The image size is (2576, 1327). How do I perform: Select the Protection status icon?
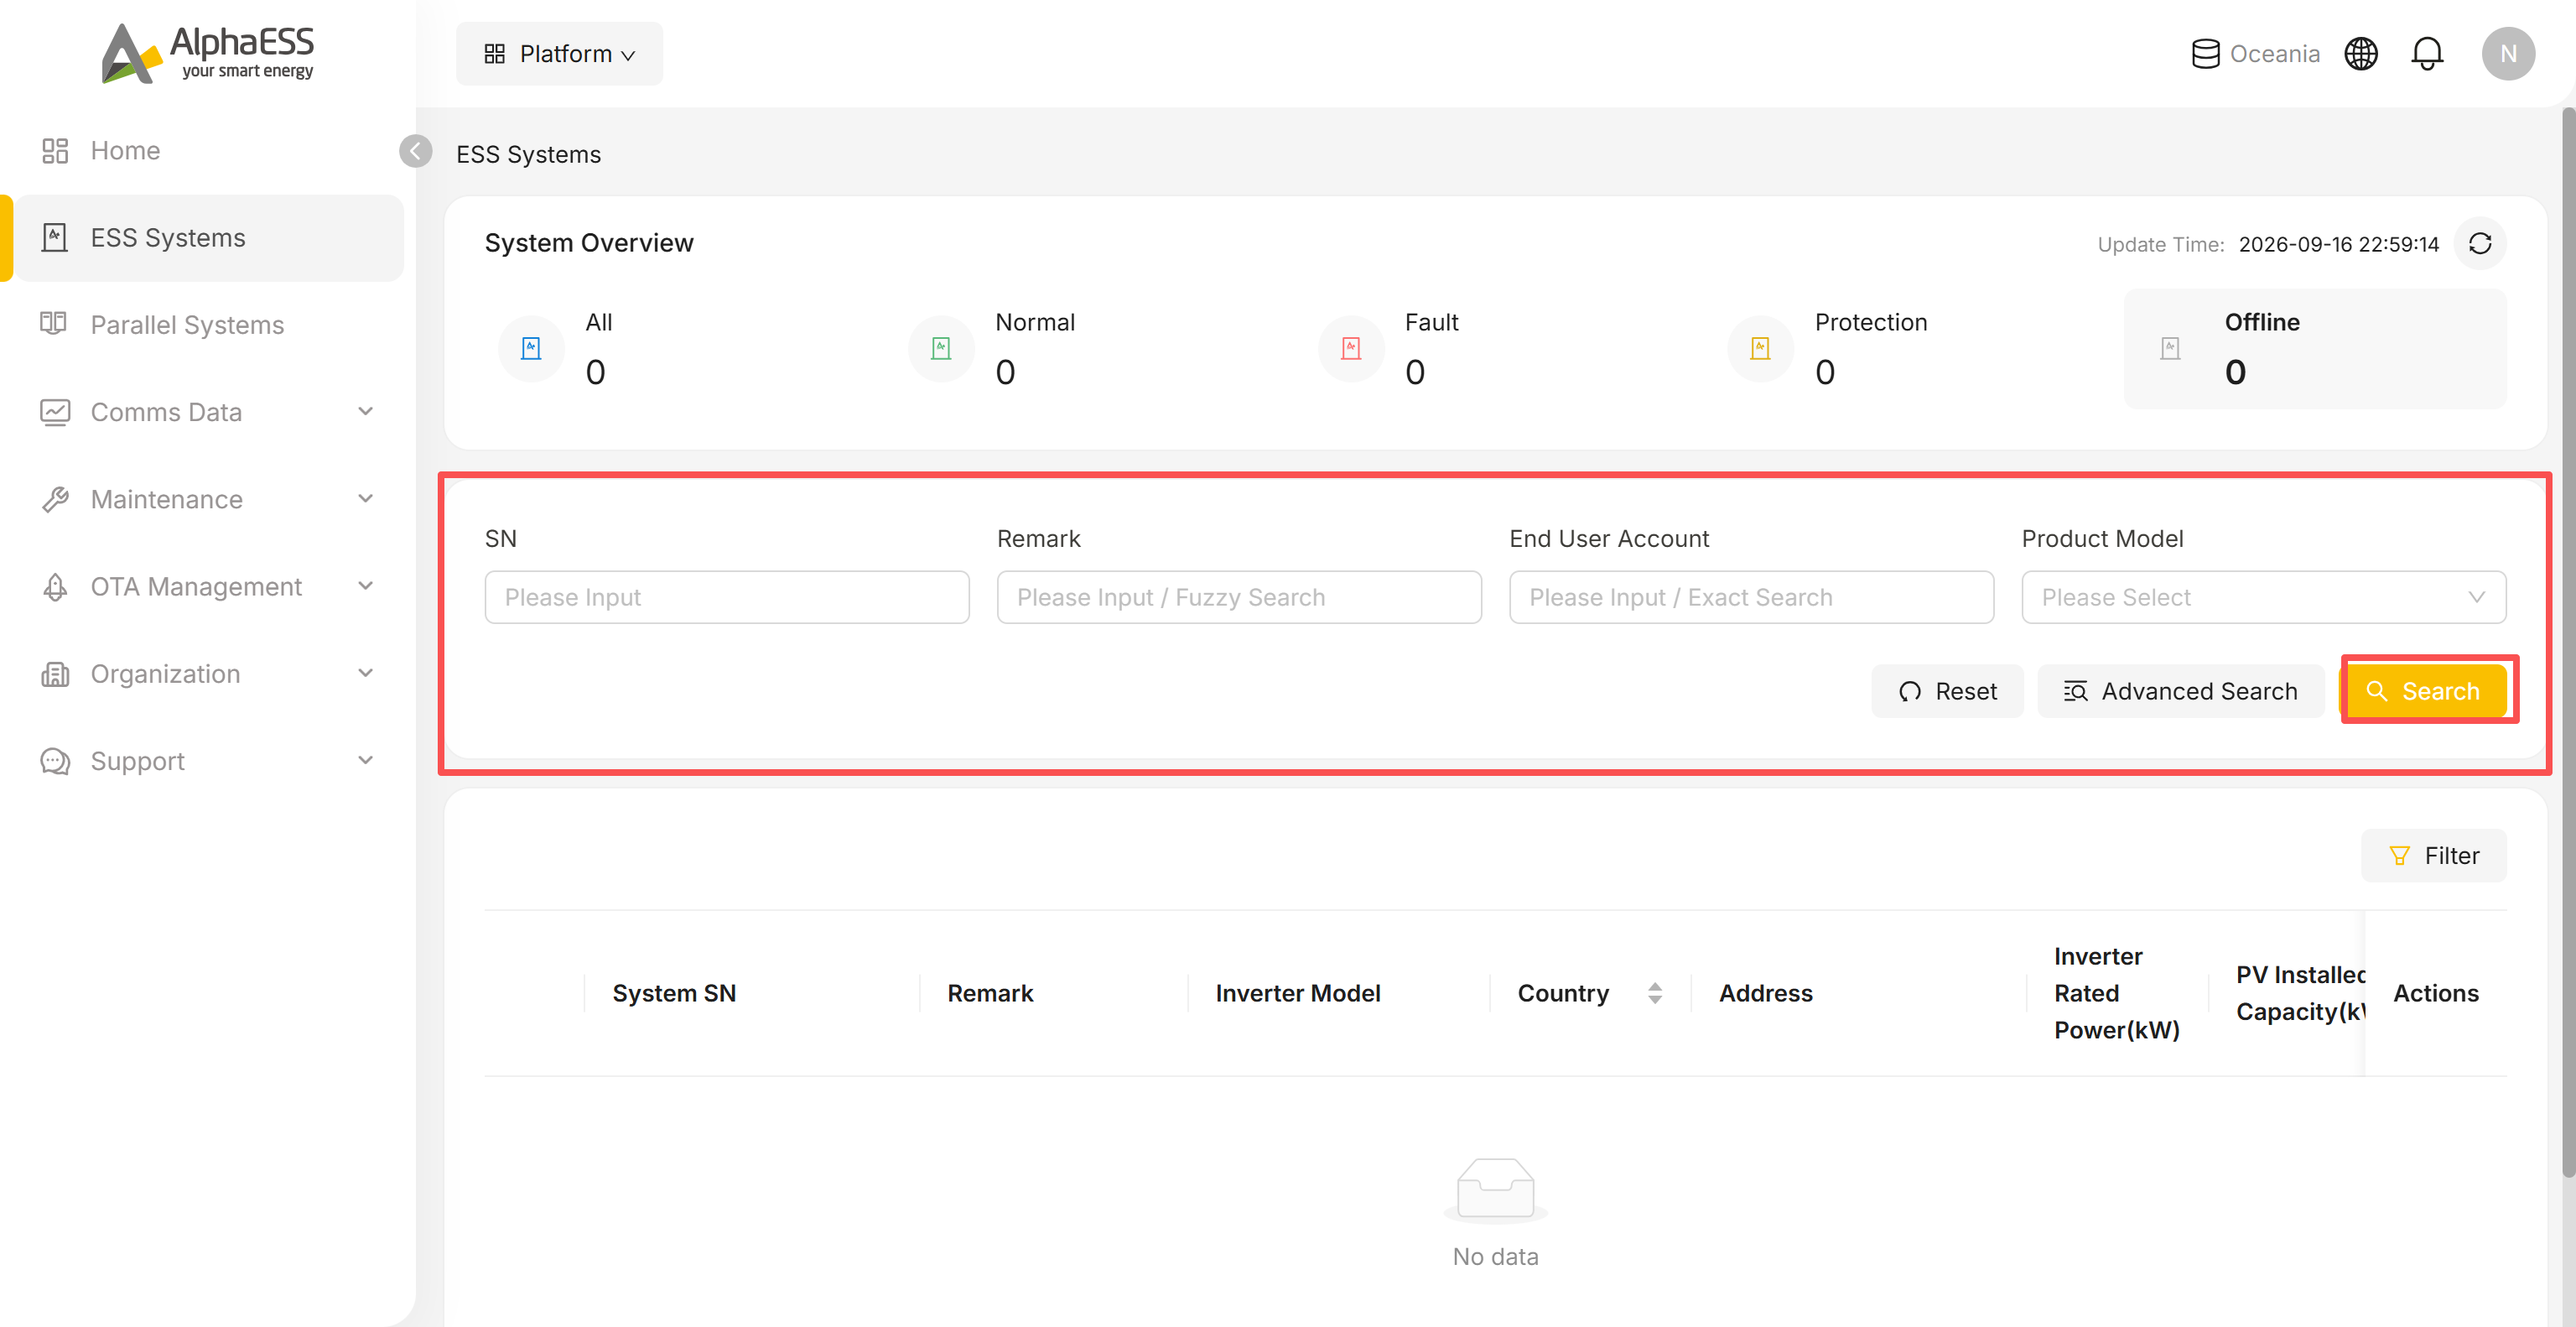[1760, 348]
